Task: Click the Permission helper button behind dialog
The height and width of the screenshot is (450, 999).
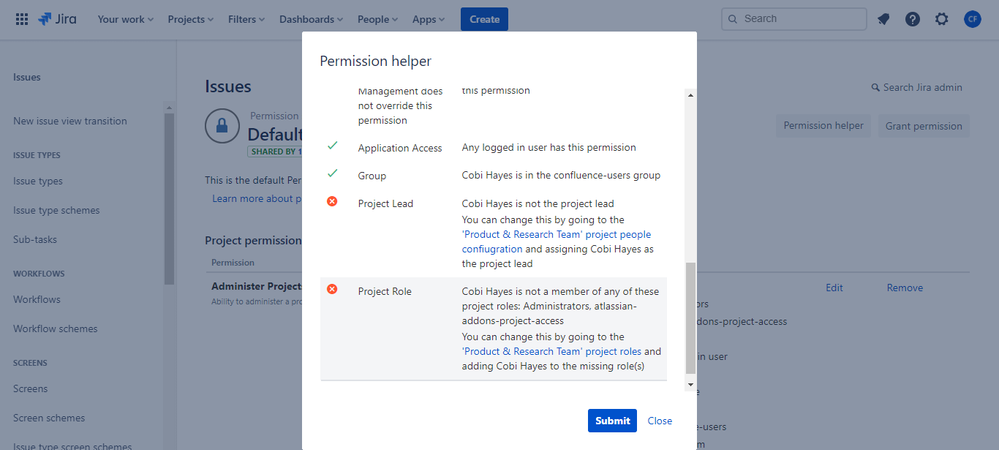Action: click(823, 126)
